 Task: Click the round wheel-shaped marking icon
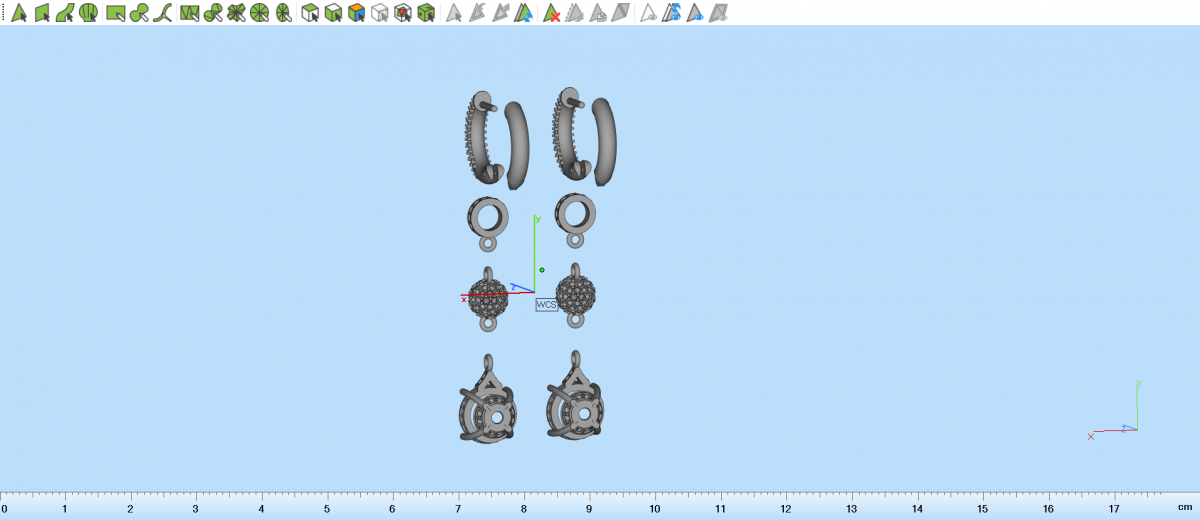pos(260,13)
